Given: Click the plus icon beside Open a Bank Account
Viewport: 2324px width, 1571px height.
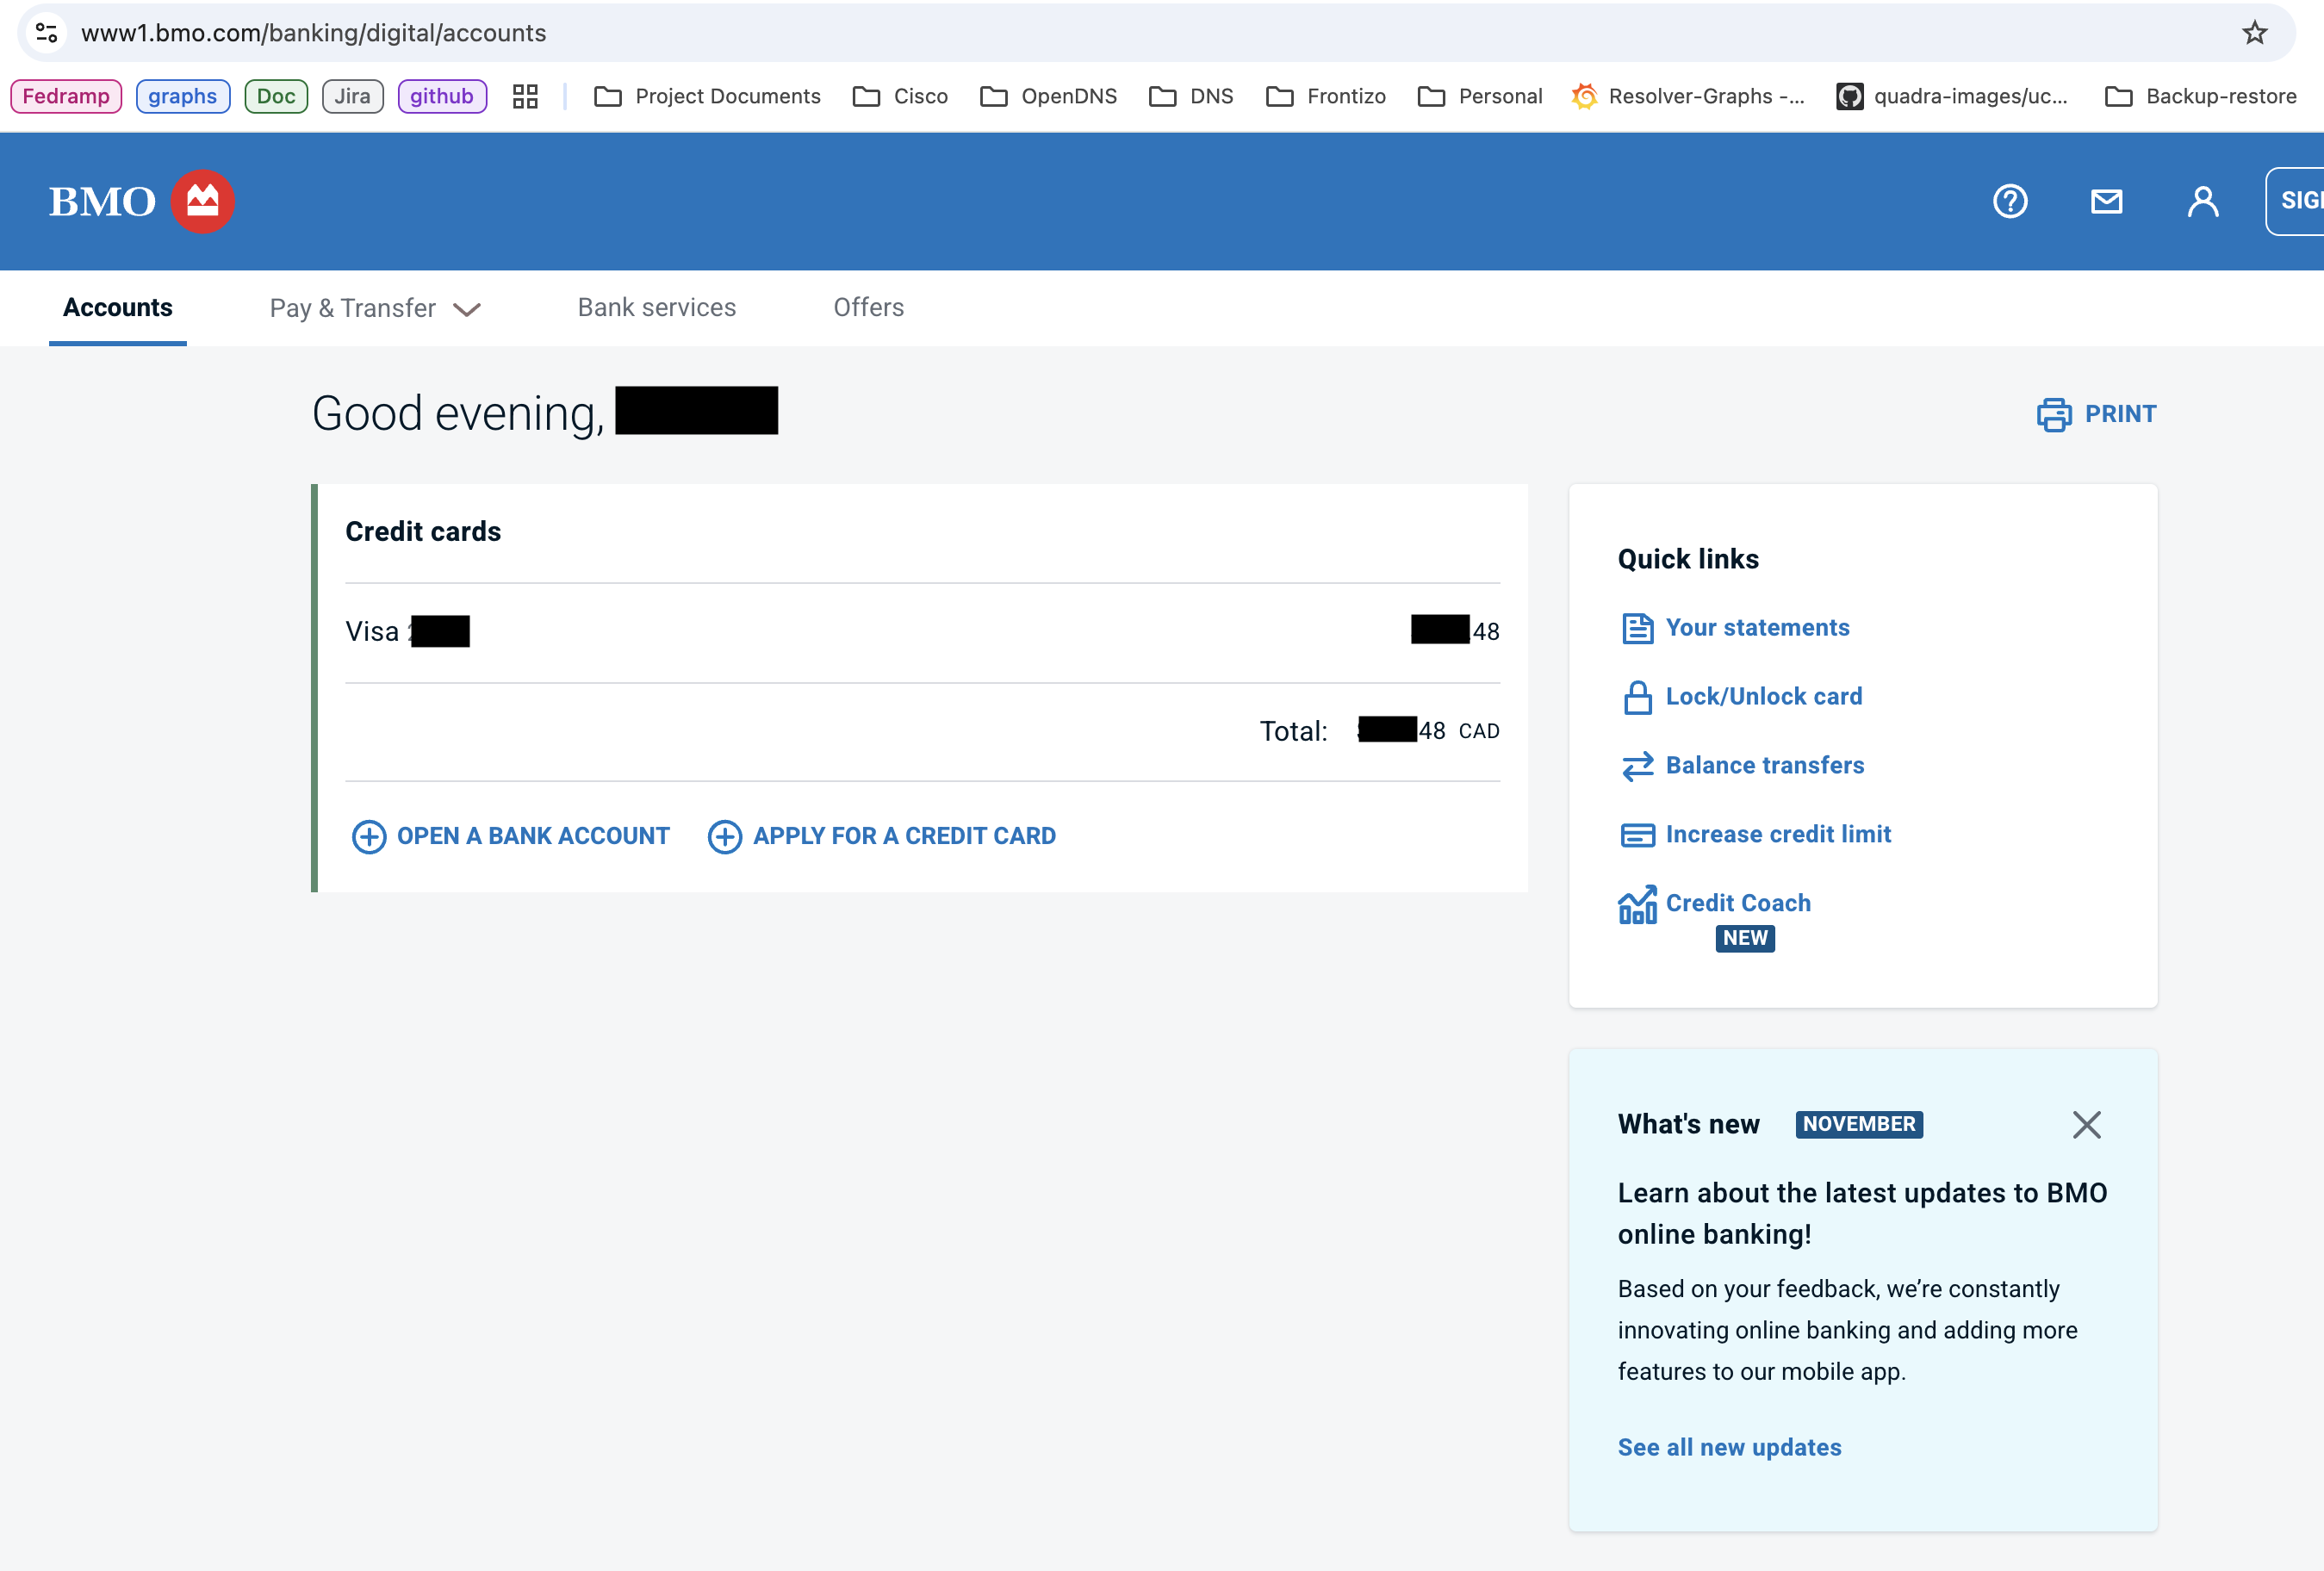Looking at the screenshot, I should (x=369, y=836).
